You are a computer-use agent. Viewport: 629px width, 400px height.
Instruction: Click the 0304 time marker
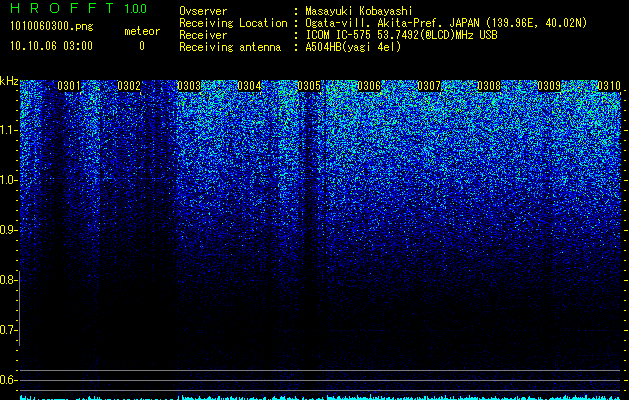[x=249, y=86]
